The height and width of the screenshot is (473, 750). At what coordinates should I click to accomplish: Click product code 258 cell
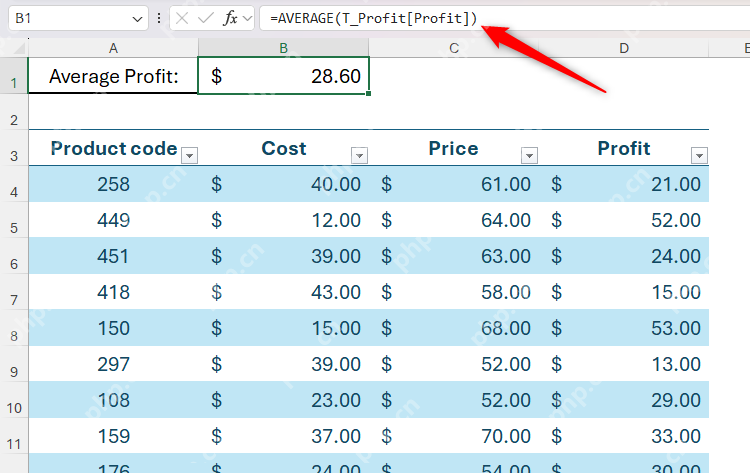(x=113, y=184)
